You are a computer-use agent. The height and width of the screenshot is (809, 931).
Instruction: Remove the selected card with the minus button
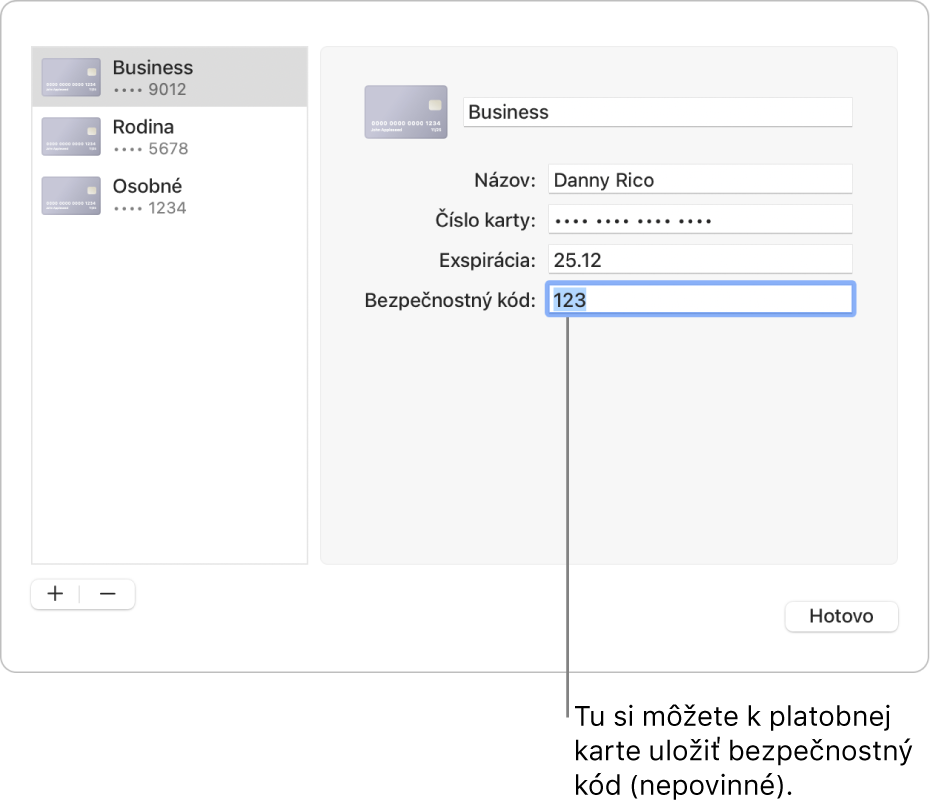[x=108, y=594]
